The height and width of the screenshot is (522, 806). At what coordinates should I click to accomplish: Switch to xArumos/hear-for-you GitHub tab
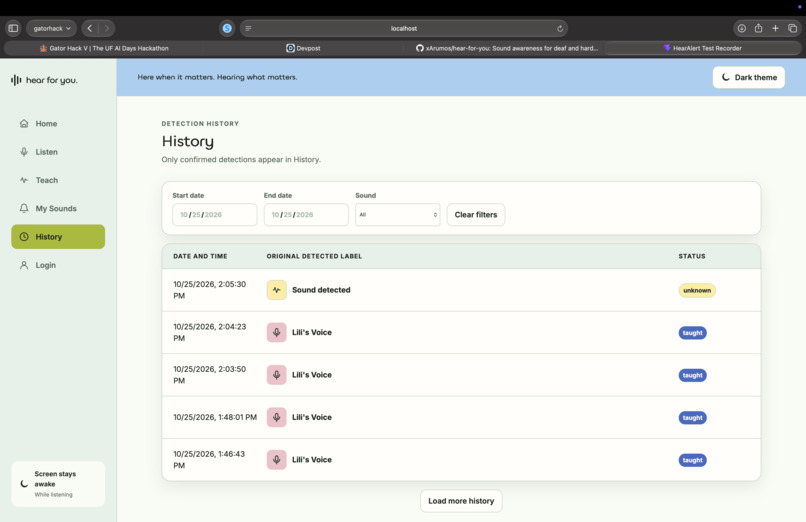[x=506, y=48]
